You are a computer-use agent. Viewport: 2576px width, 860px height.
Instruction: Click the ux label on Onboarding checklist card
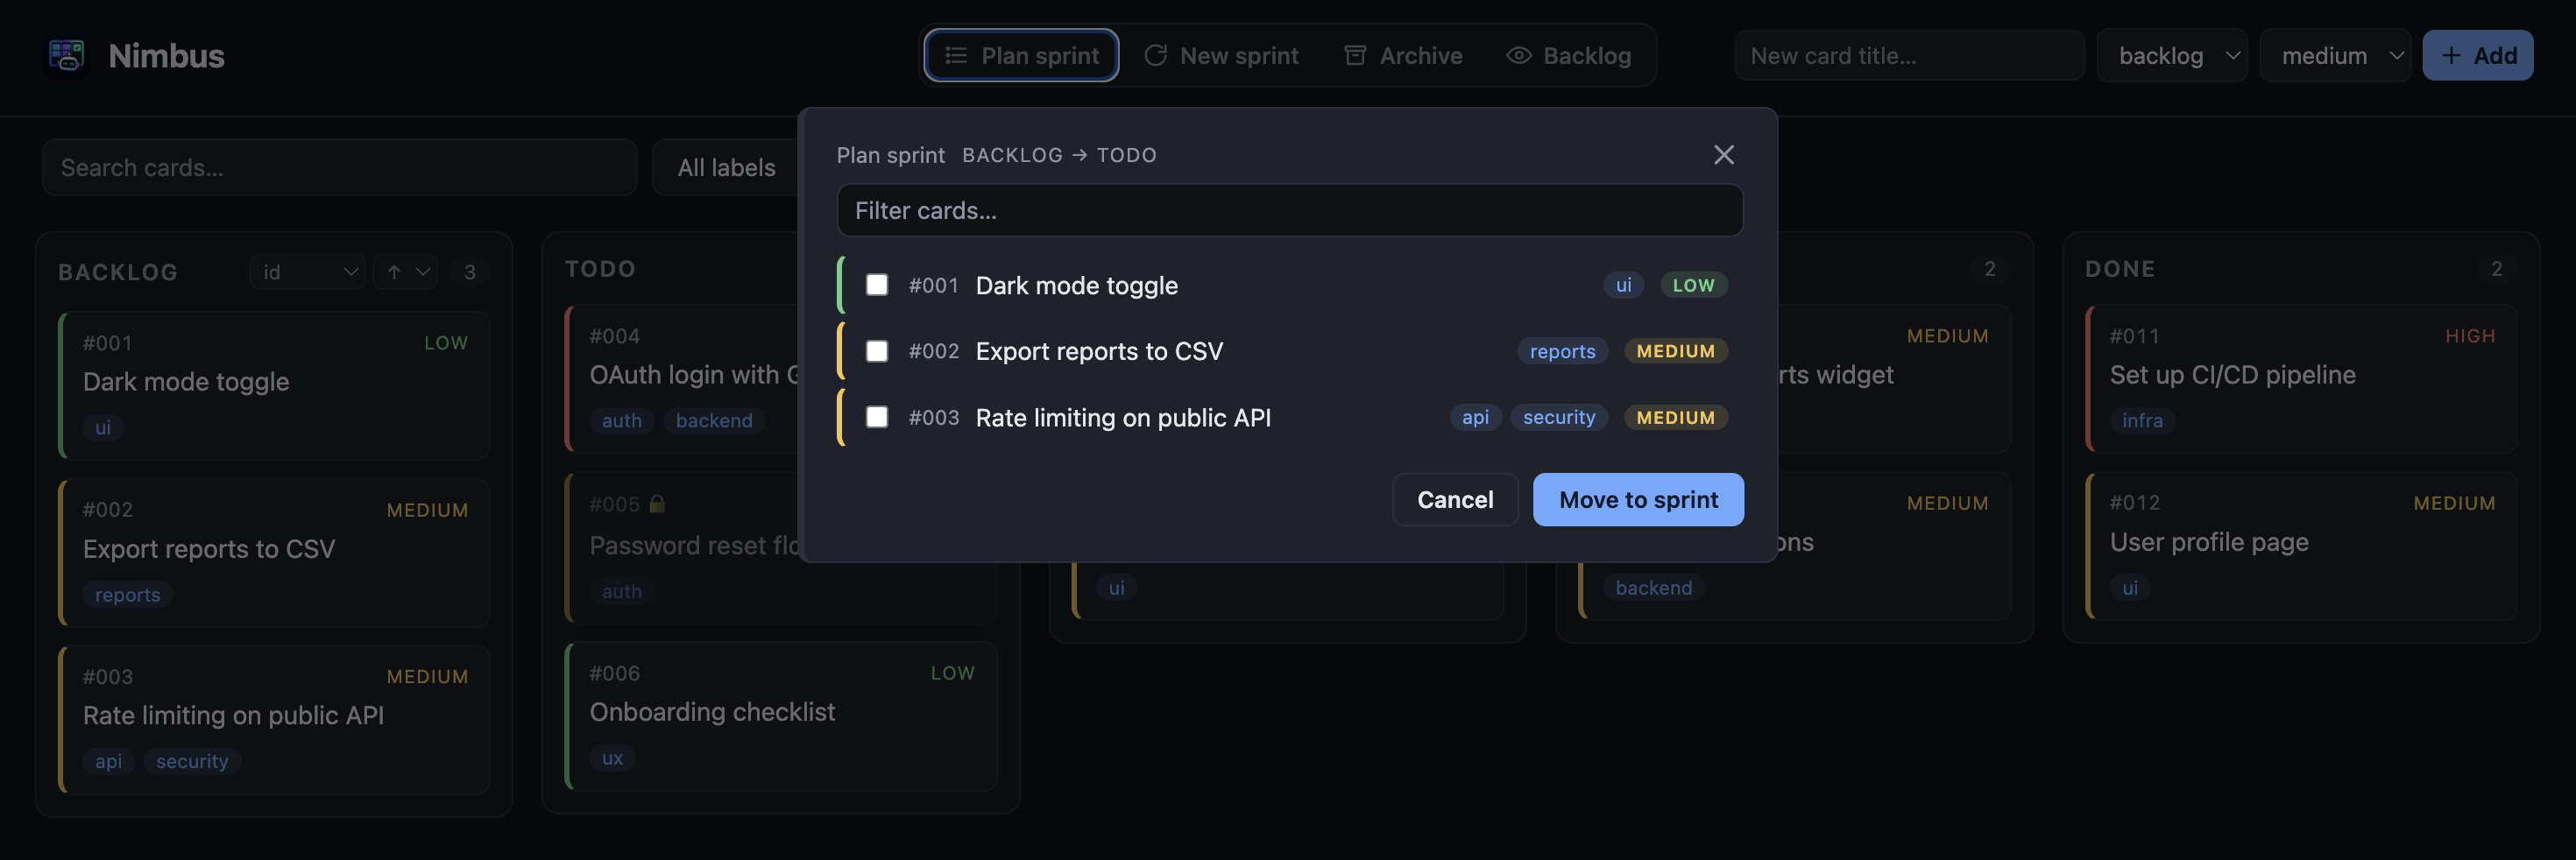[612, 757]
